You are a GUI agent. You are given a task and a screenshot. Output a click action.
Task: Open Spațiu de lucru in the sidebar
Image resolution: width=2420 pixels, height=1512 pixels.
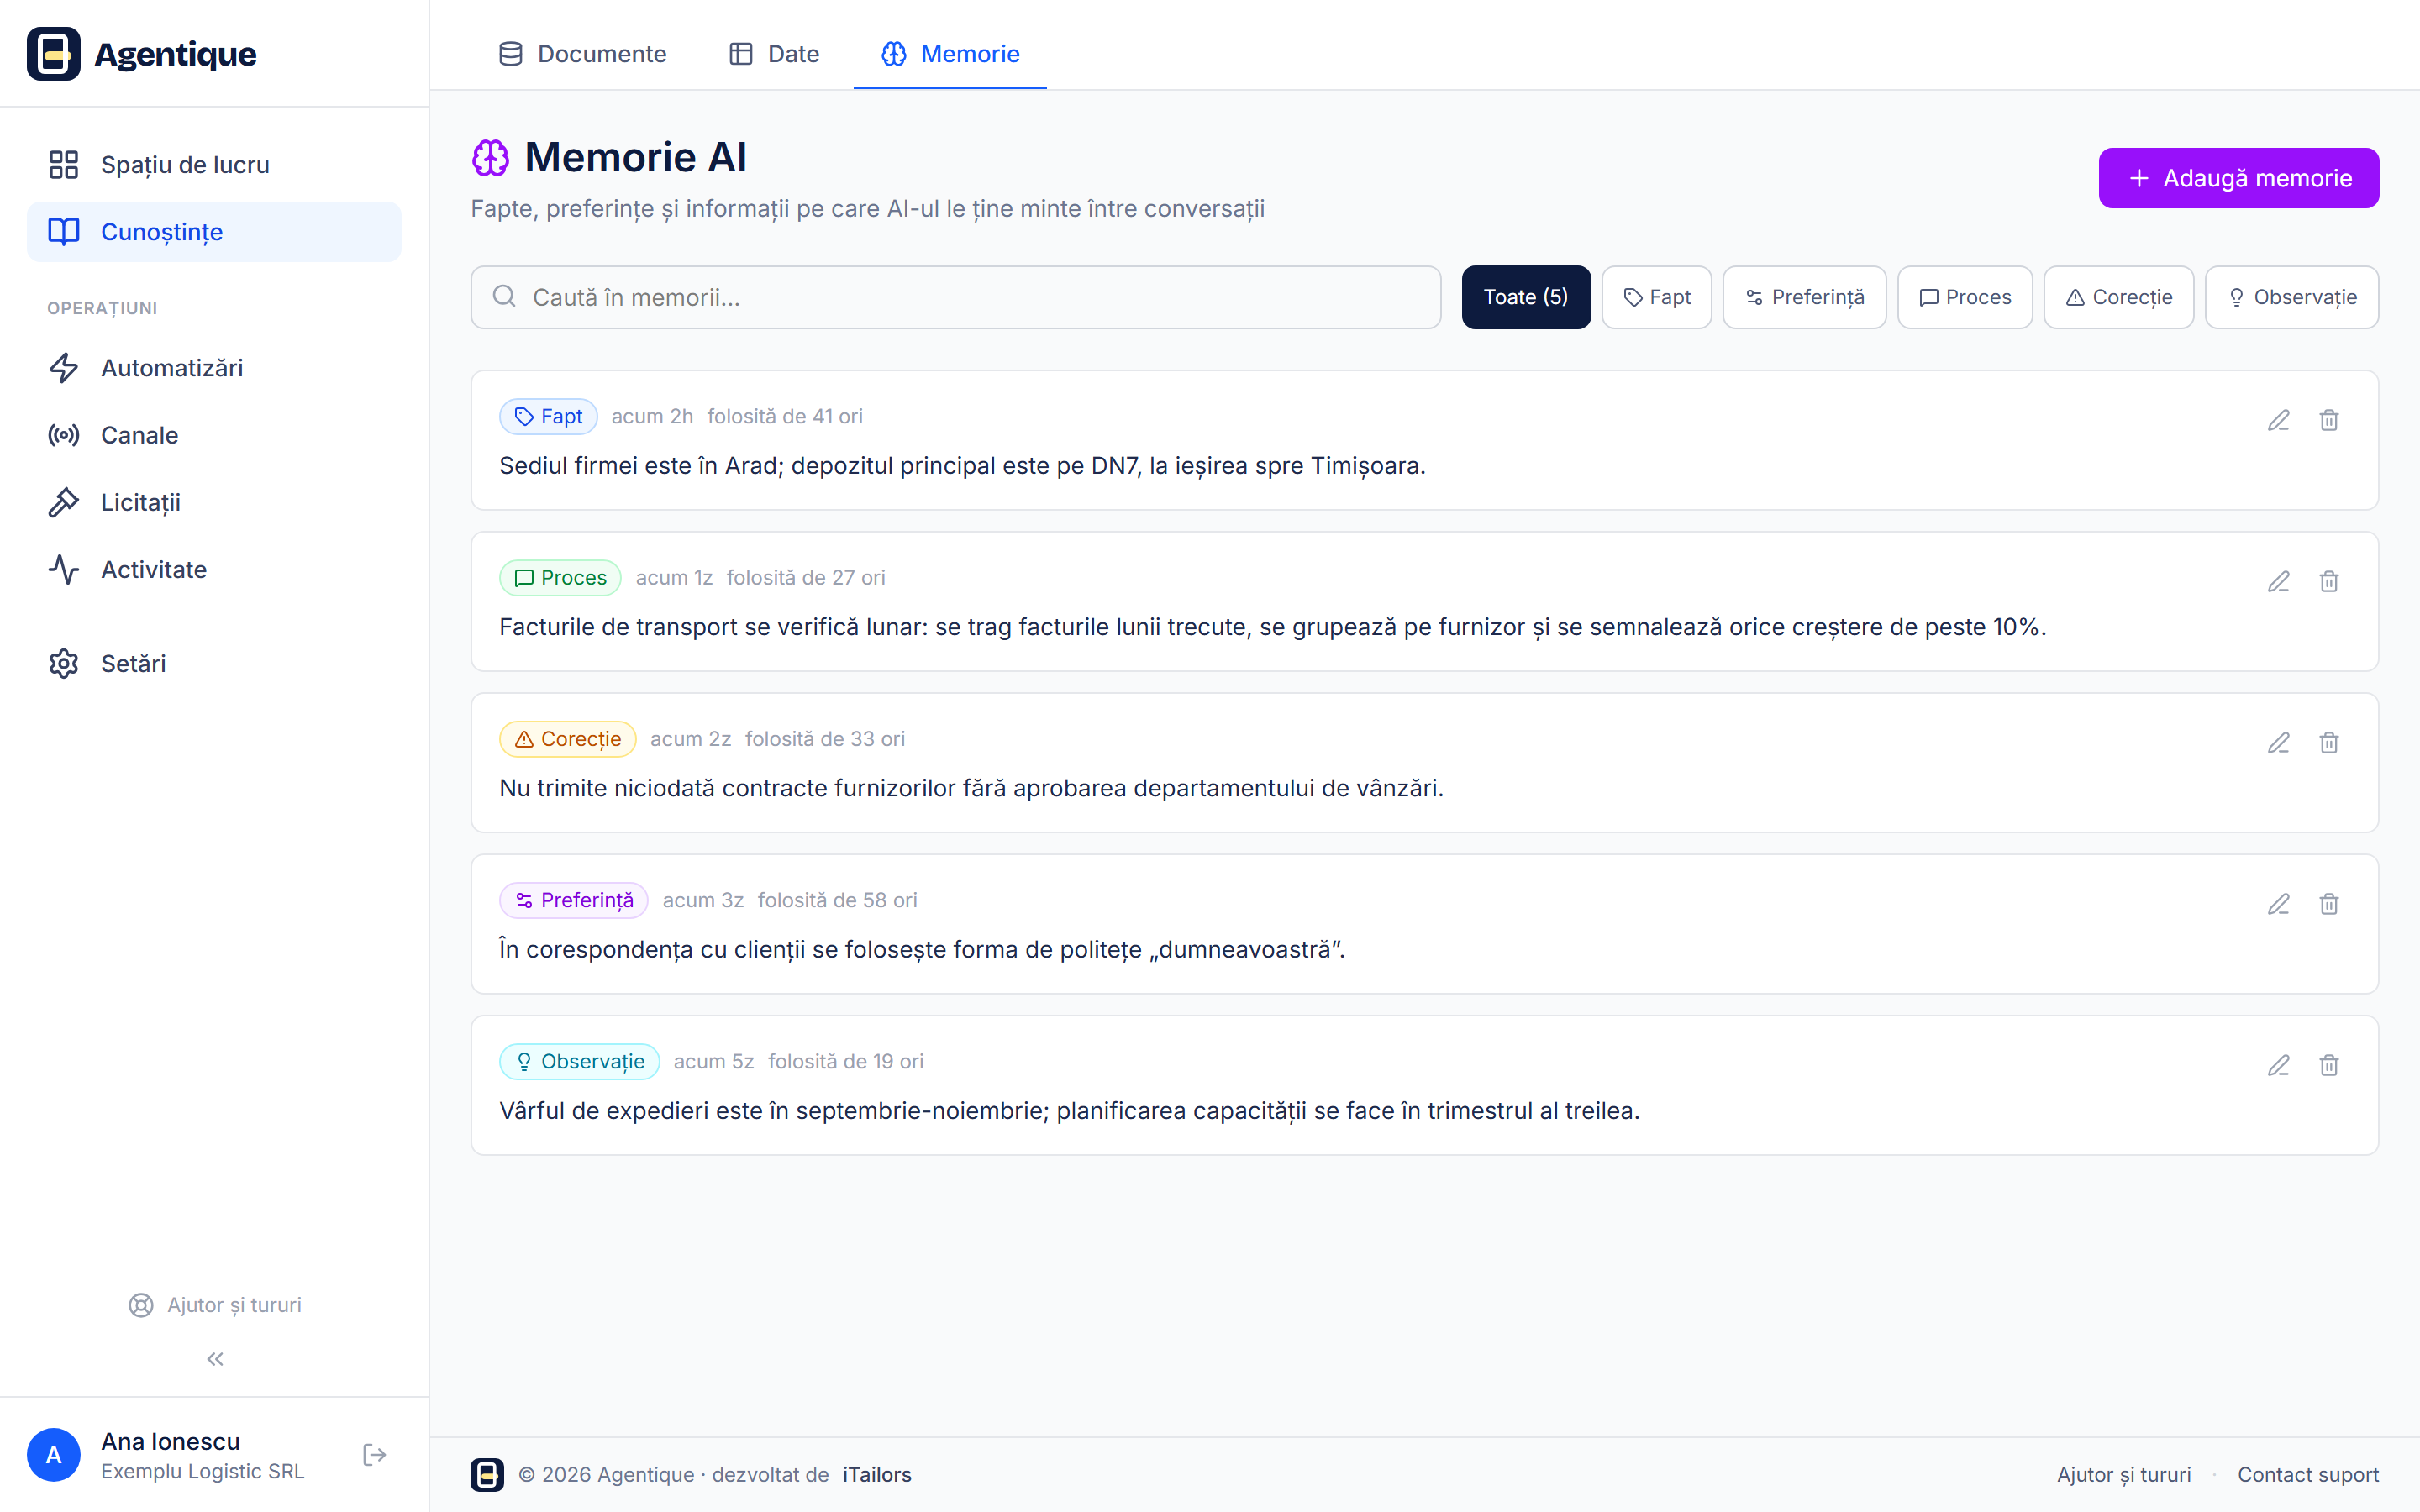(x=214, y=165)
